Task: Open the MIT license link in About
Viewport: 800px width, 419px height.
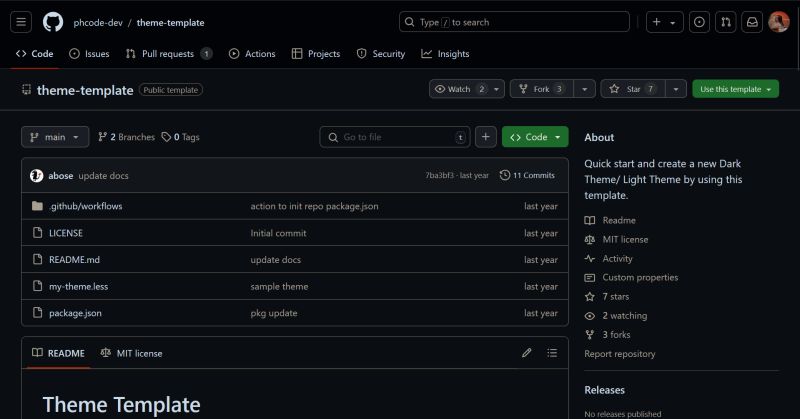Action: (616, 239)
